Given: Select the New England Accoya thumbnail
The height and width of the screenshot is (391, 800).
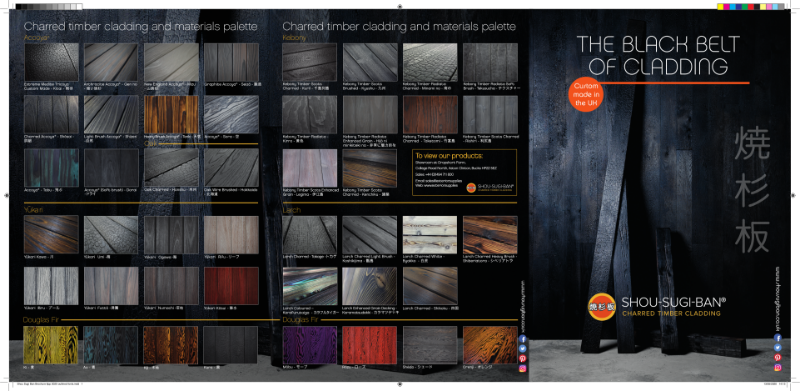Looking at the screenshot, I should 171,62.
